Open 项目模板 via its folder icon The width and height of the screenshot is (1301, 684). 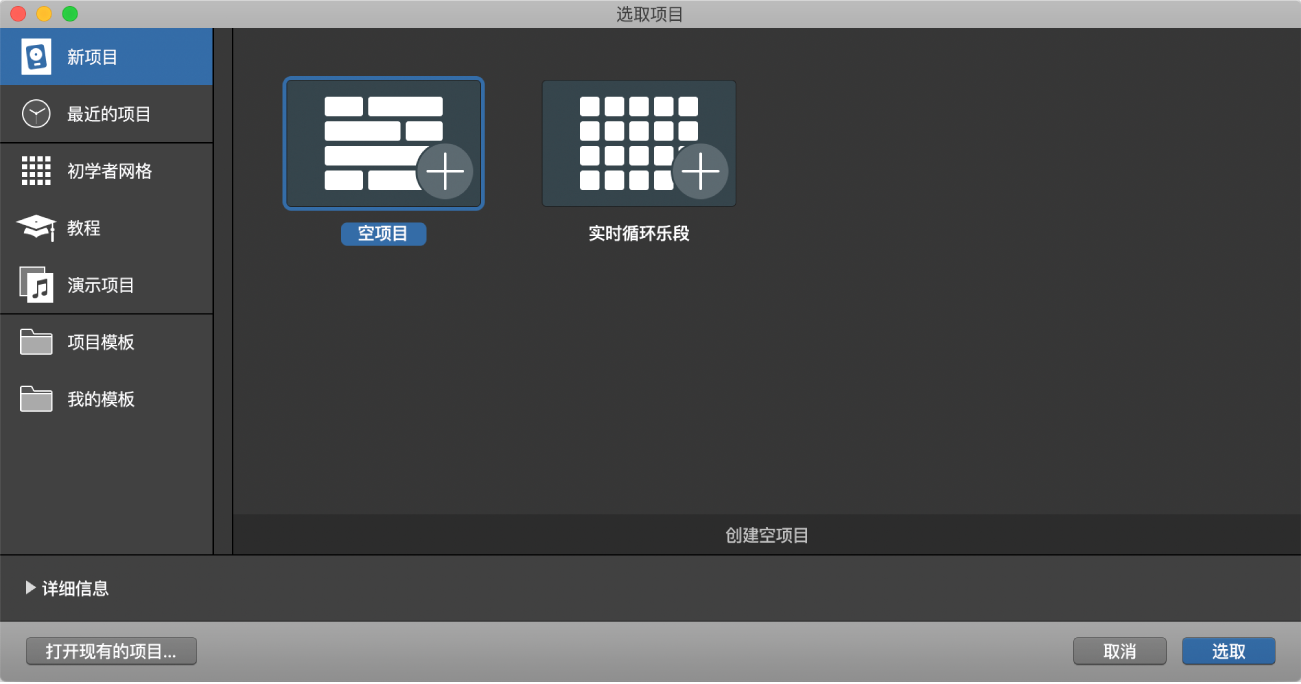[x=36, y=341]
